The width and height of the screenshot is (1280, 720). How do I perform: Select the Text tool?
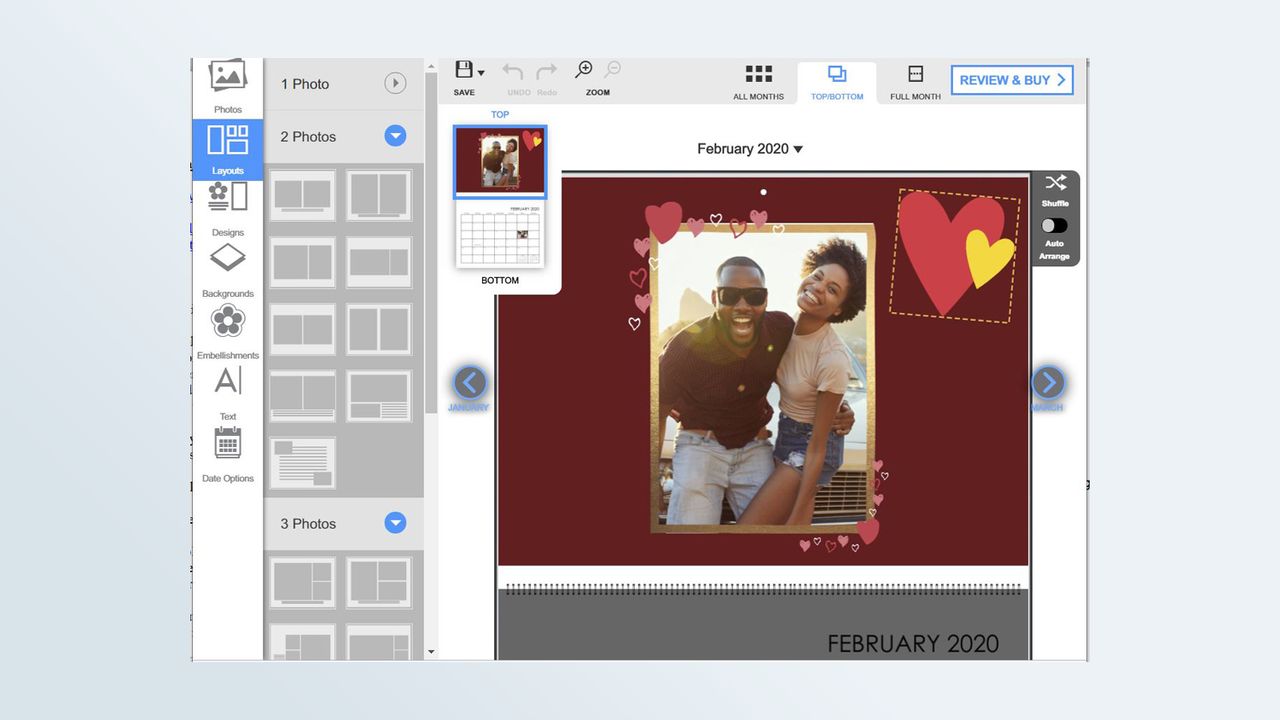coord(228,381)
